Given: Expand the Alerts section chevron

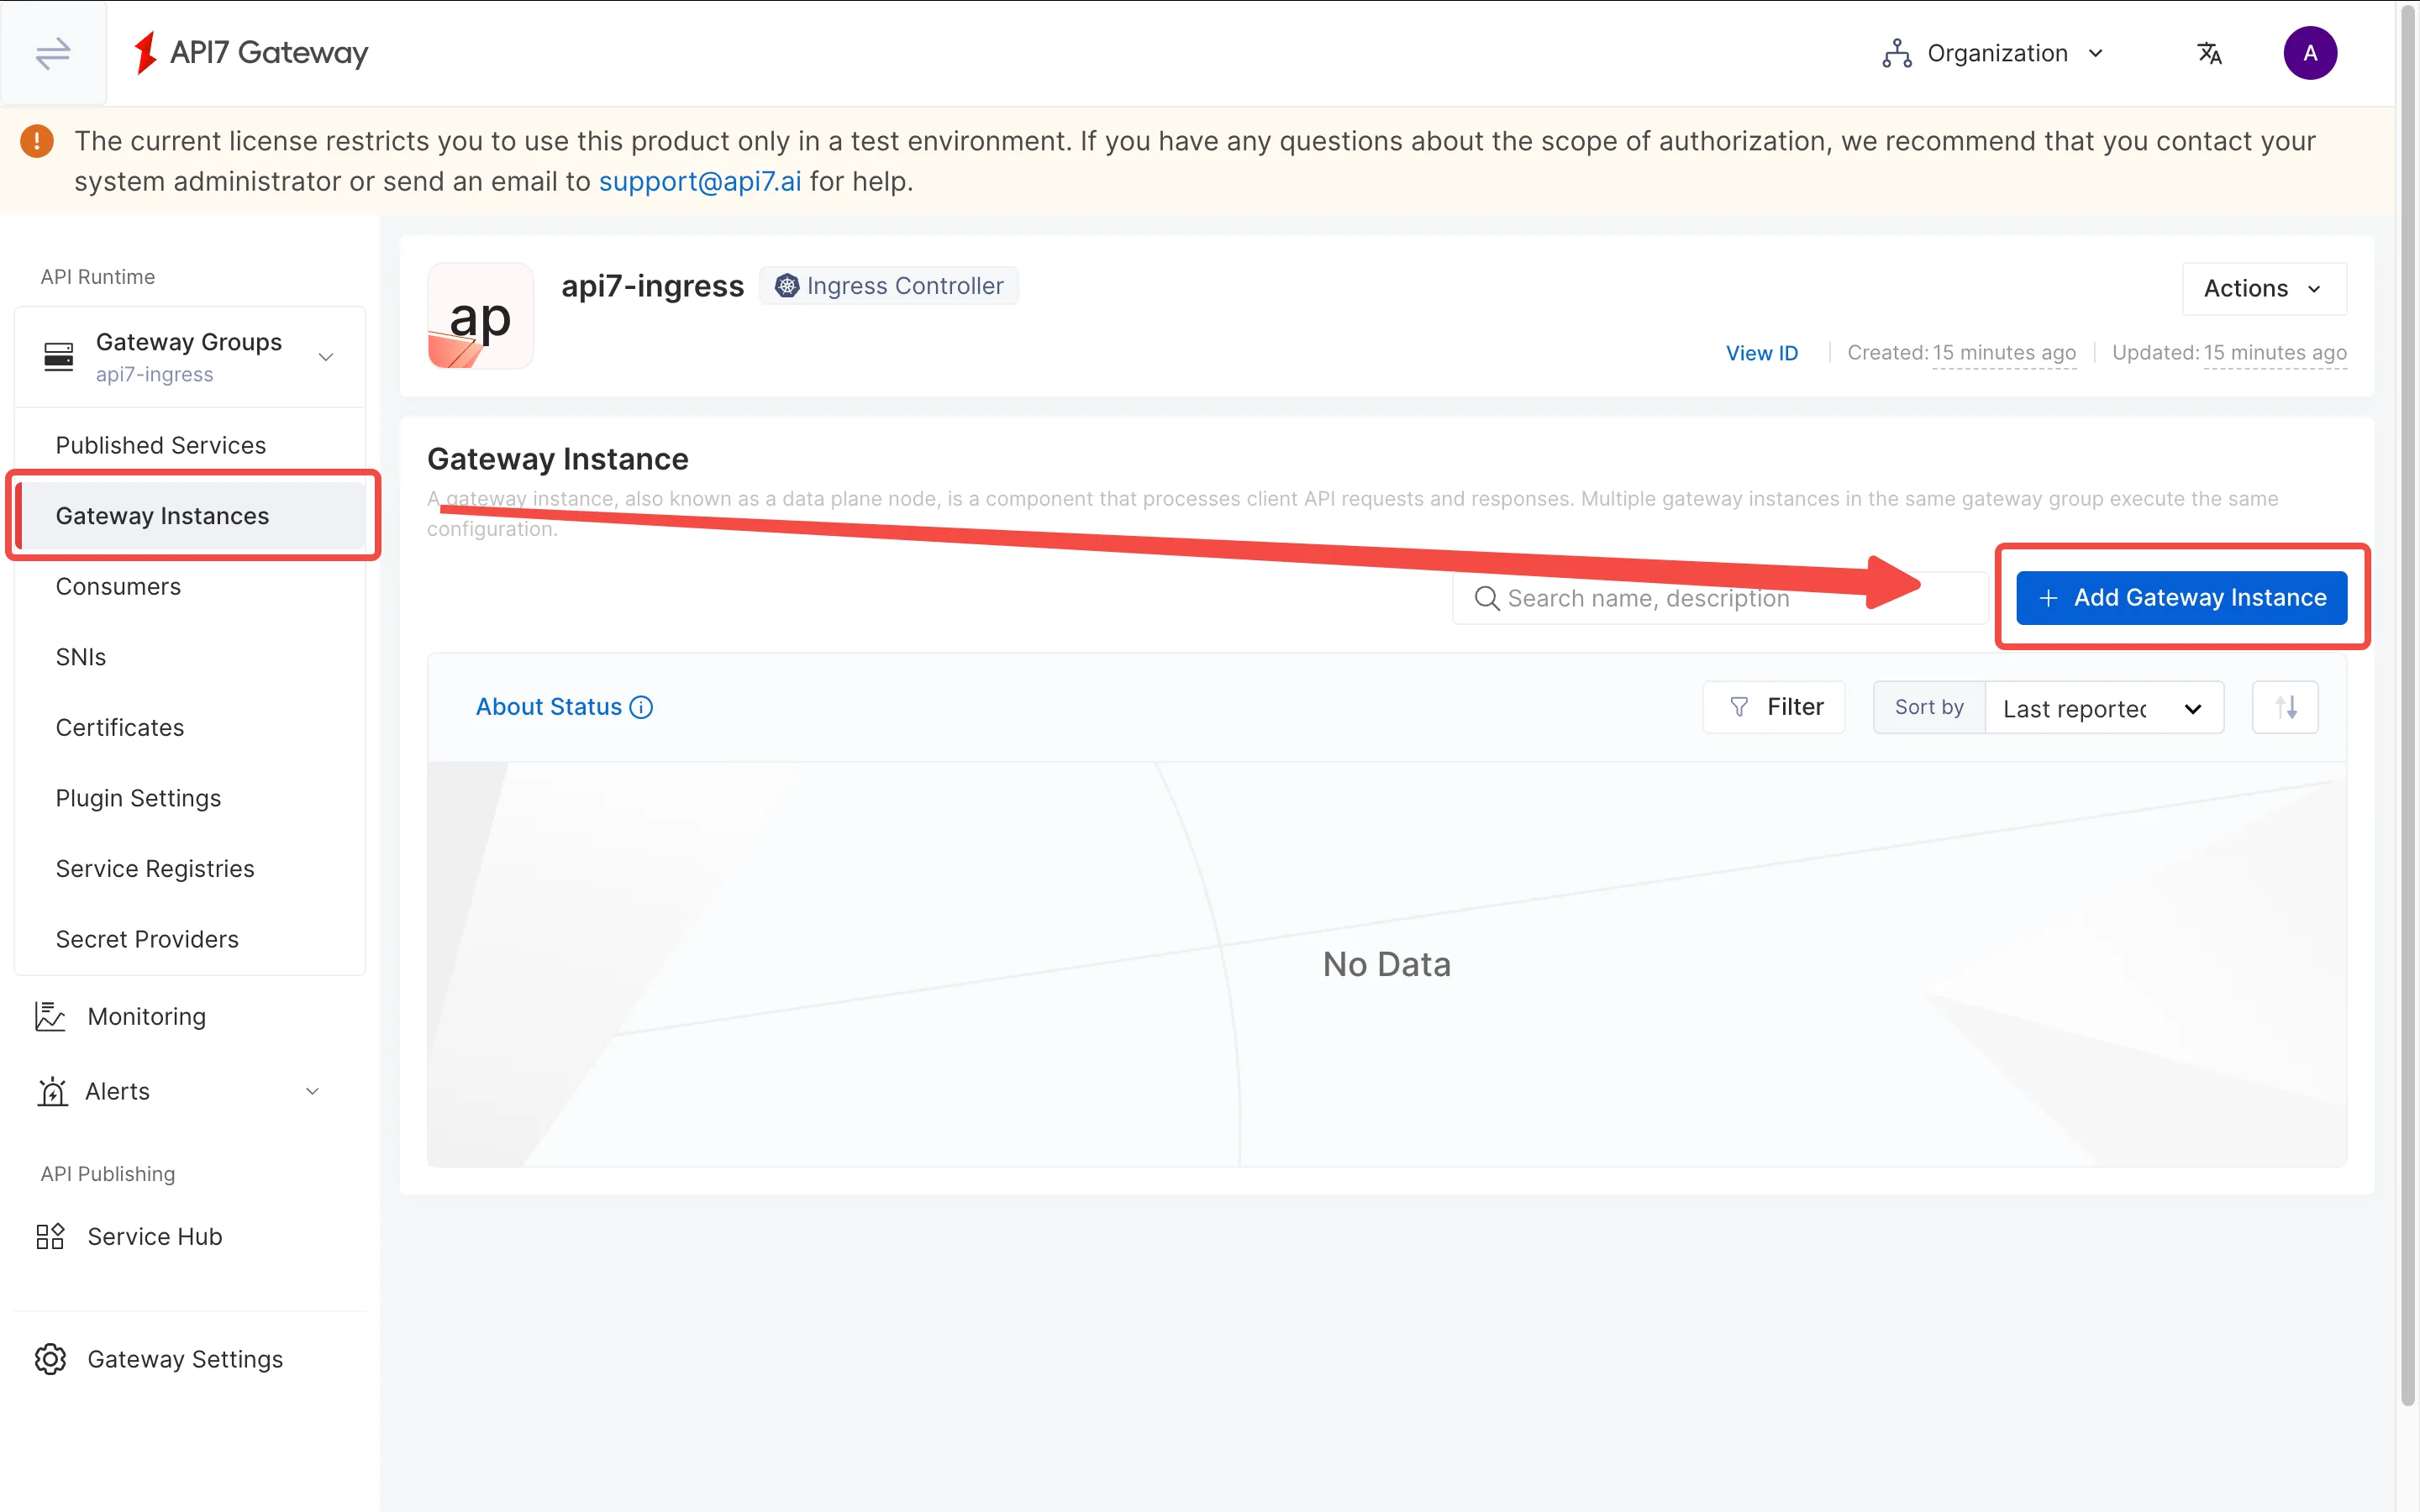Looking at the screenshot, I should (x=313, y=1091).
